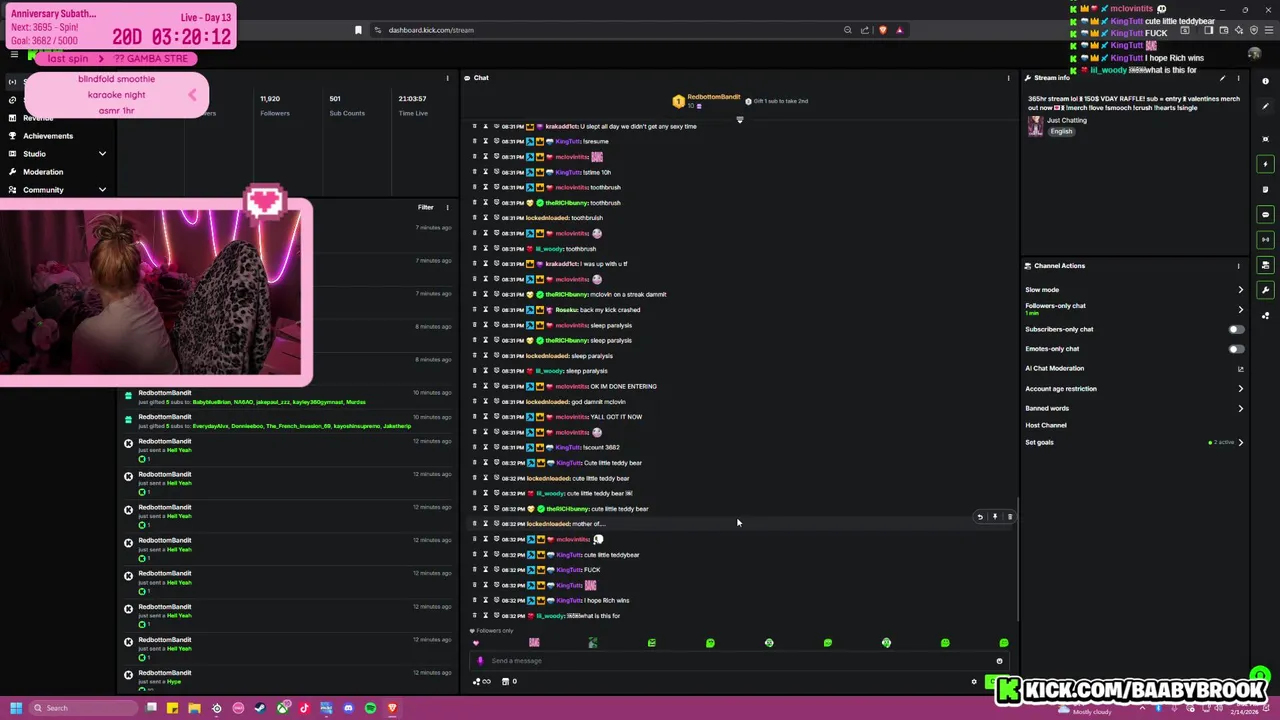Open TikTok app from the taskbar
The image size is (1280, 720).
point(304,708)
